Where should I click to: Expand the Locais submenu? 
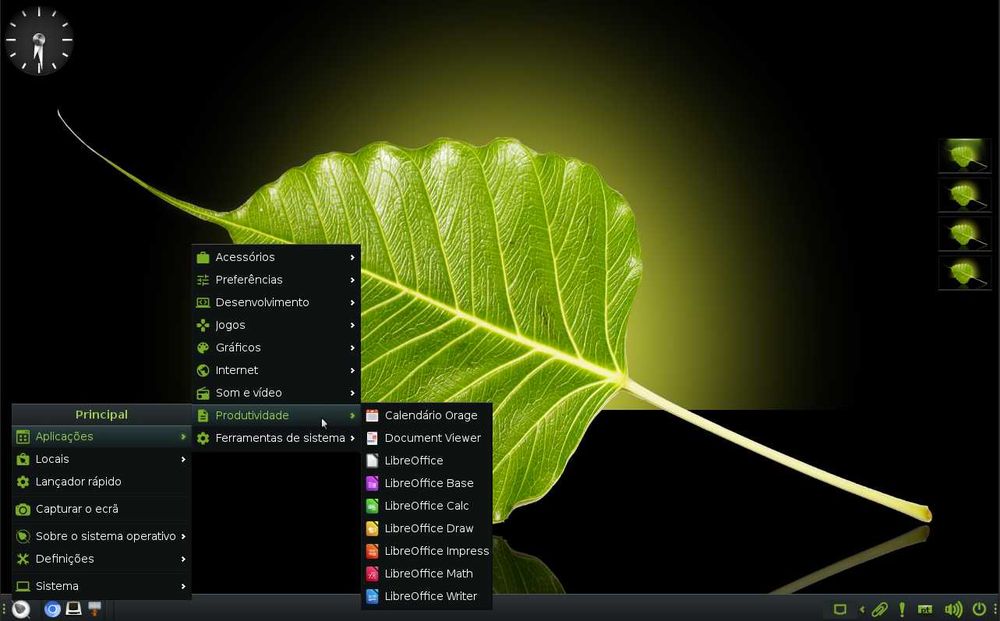101,459
